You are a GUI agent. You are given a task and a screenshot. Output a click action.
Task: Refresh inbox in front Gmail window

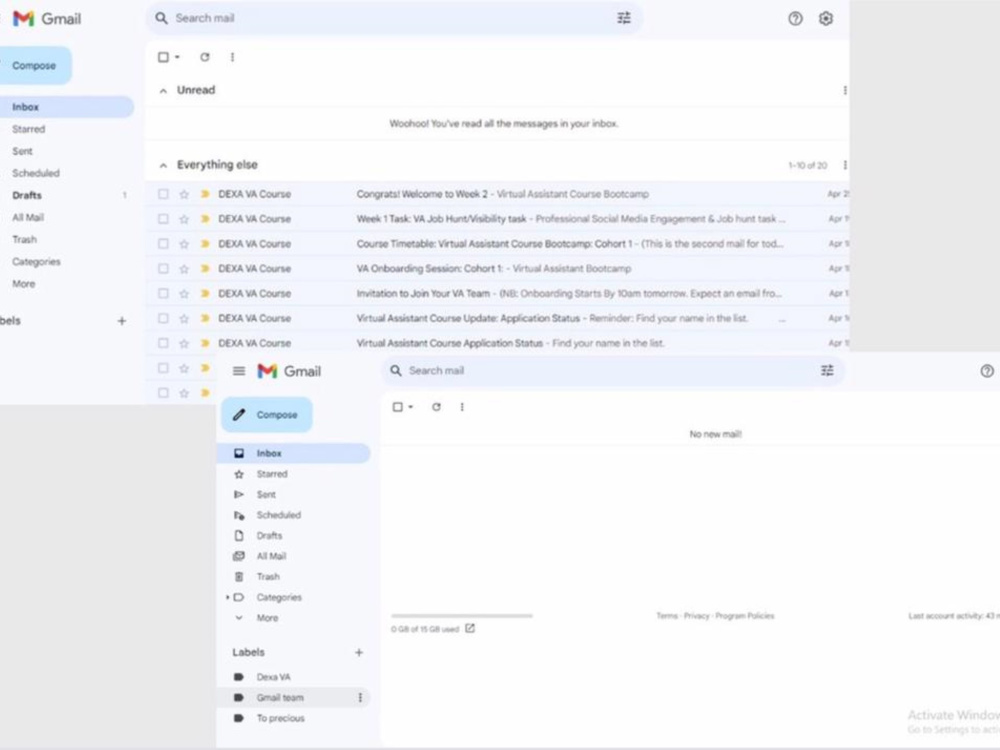pyautogui.click(x=436, y=407)
